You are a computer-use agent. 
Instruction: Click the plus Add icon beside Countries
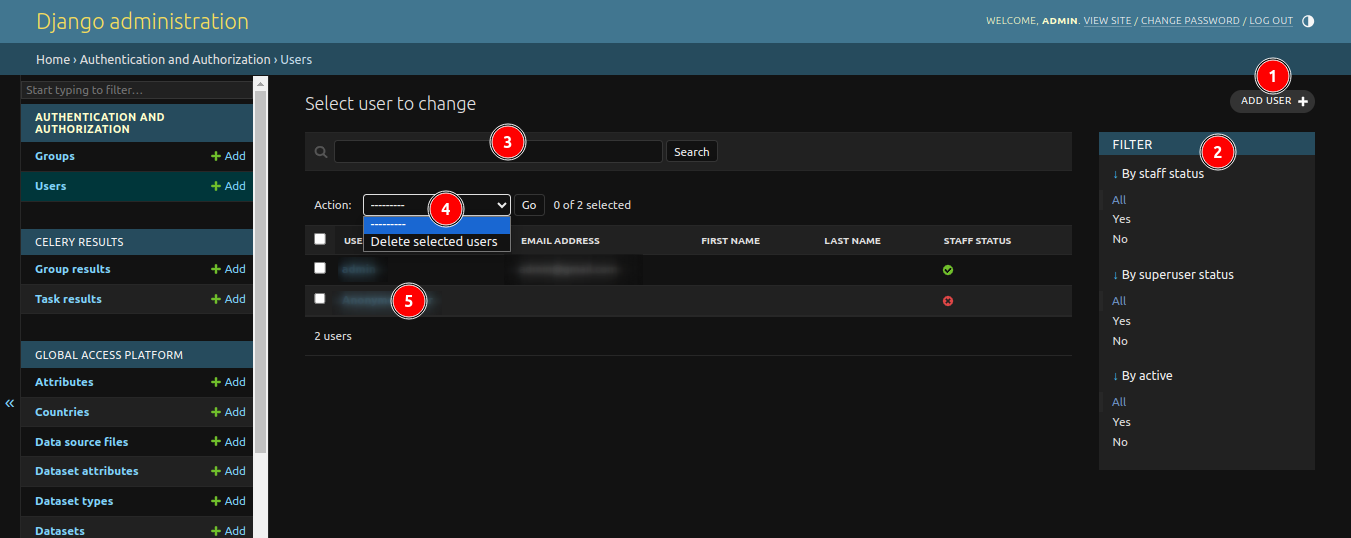coord(215,412)
